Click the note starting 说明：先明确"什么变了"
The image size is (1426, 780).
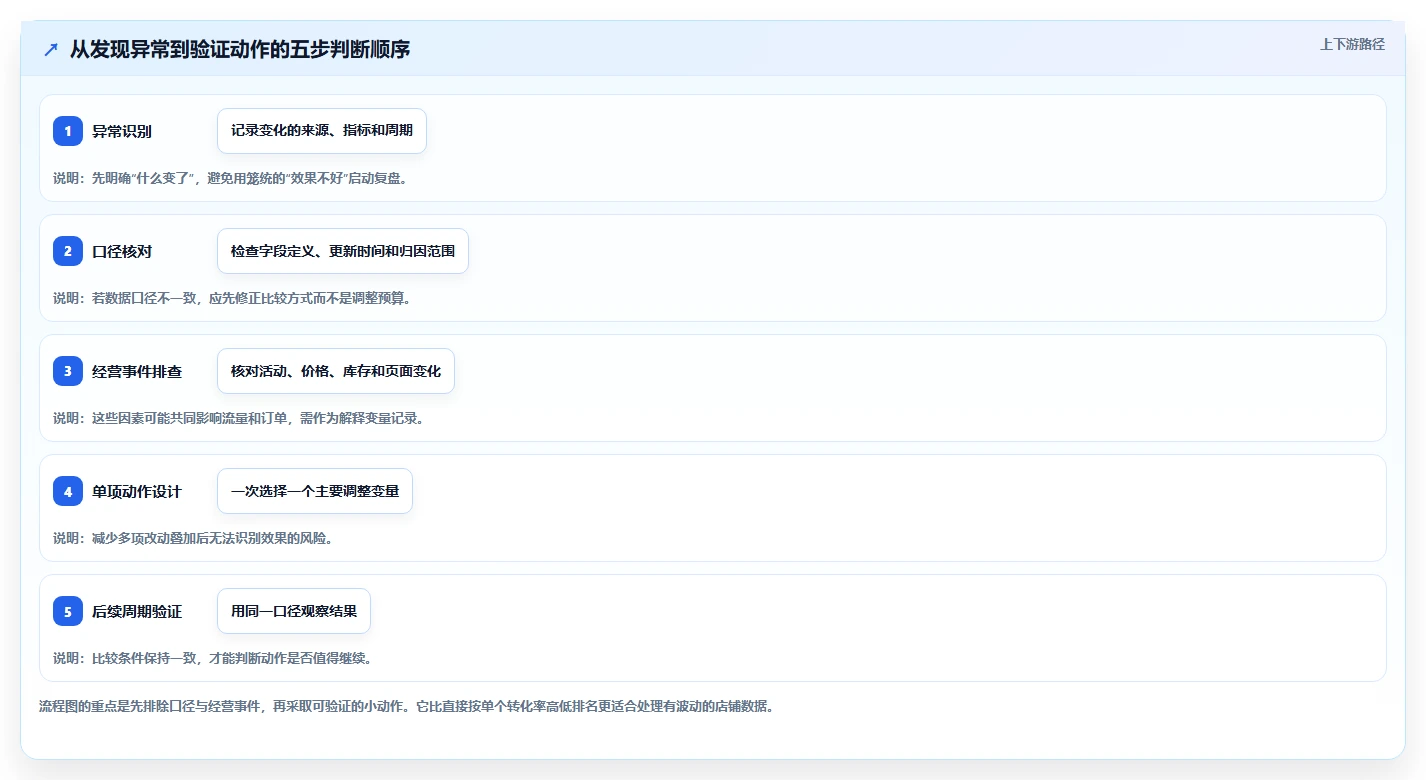click(230, 178)
